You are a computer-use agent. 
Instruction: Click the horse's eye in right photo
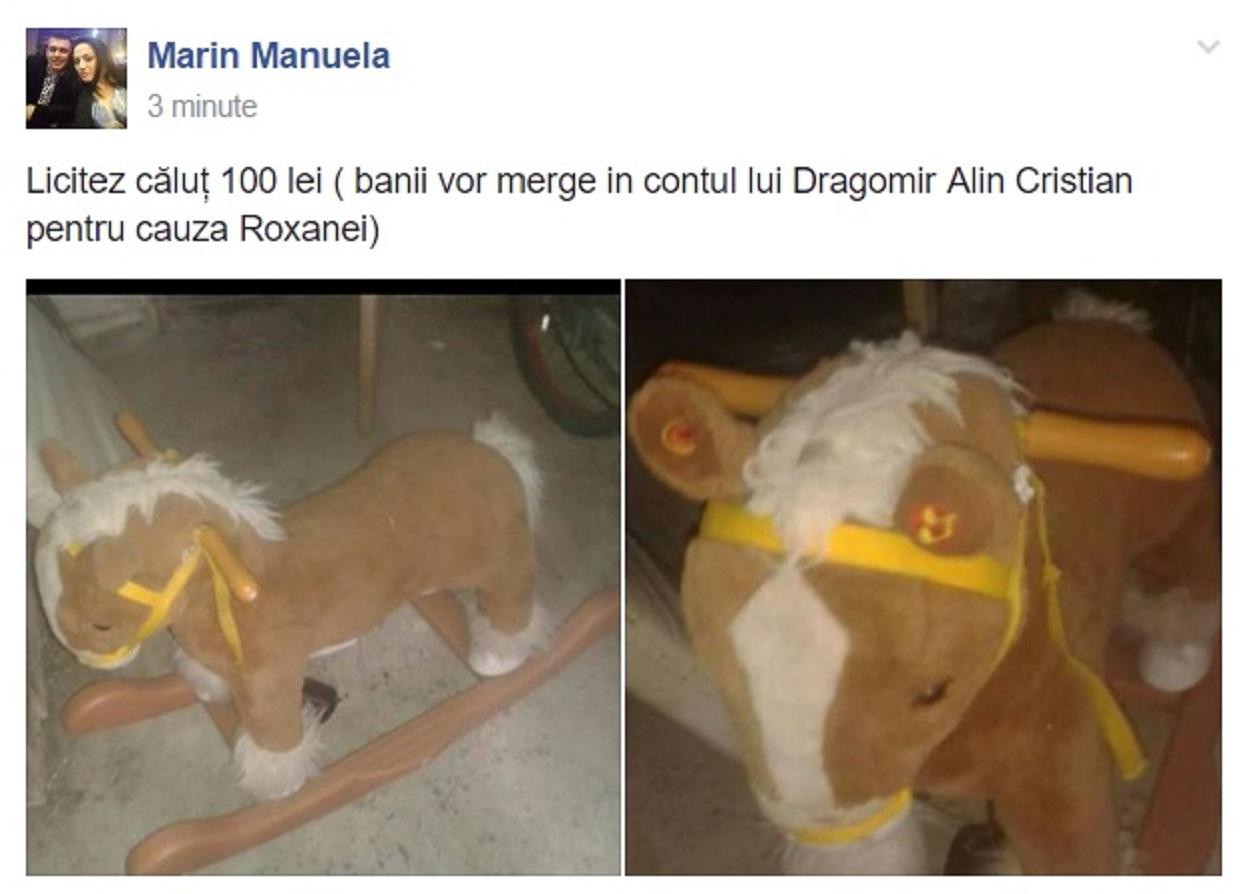[930, 692]
